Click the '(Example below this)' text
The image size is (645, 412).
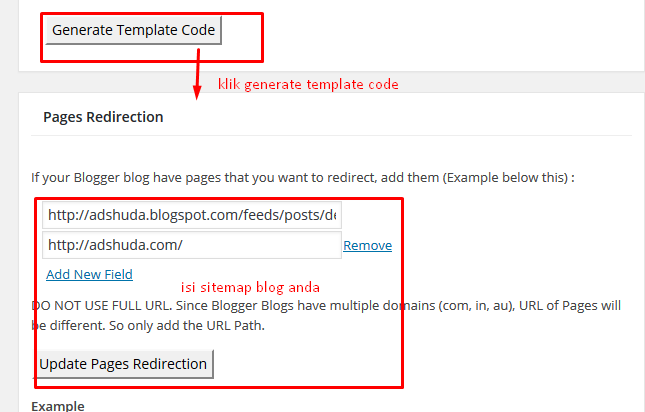click(505, 178)
